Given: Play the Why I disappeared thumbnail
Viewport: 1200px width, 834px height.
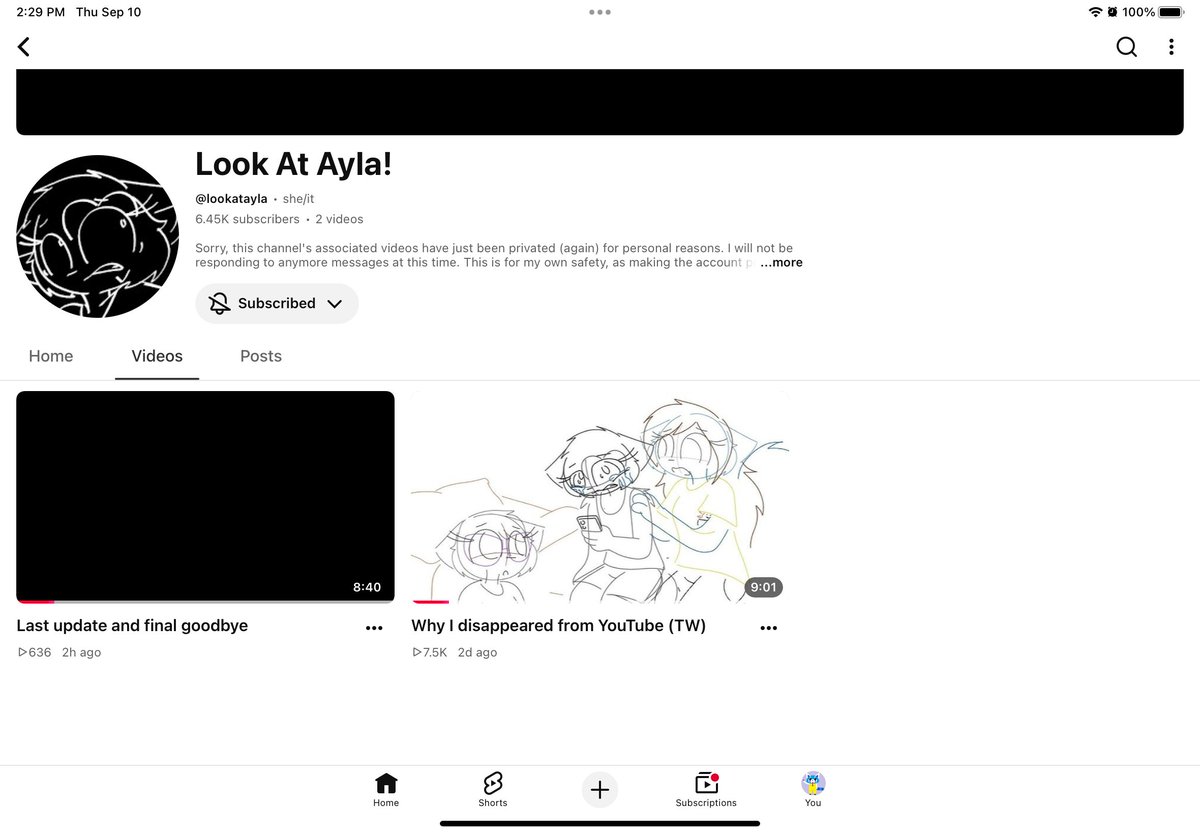Looking at the screenshot, I should pyautogui.click(x=600, y=496).
